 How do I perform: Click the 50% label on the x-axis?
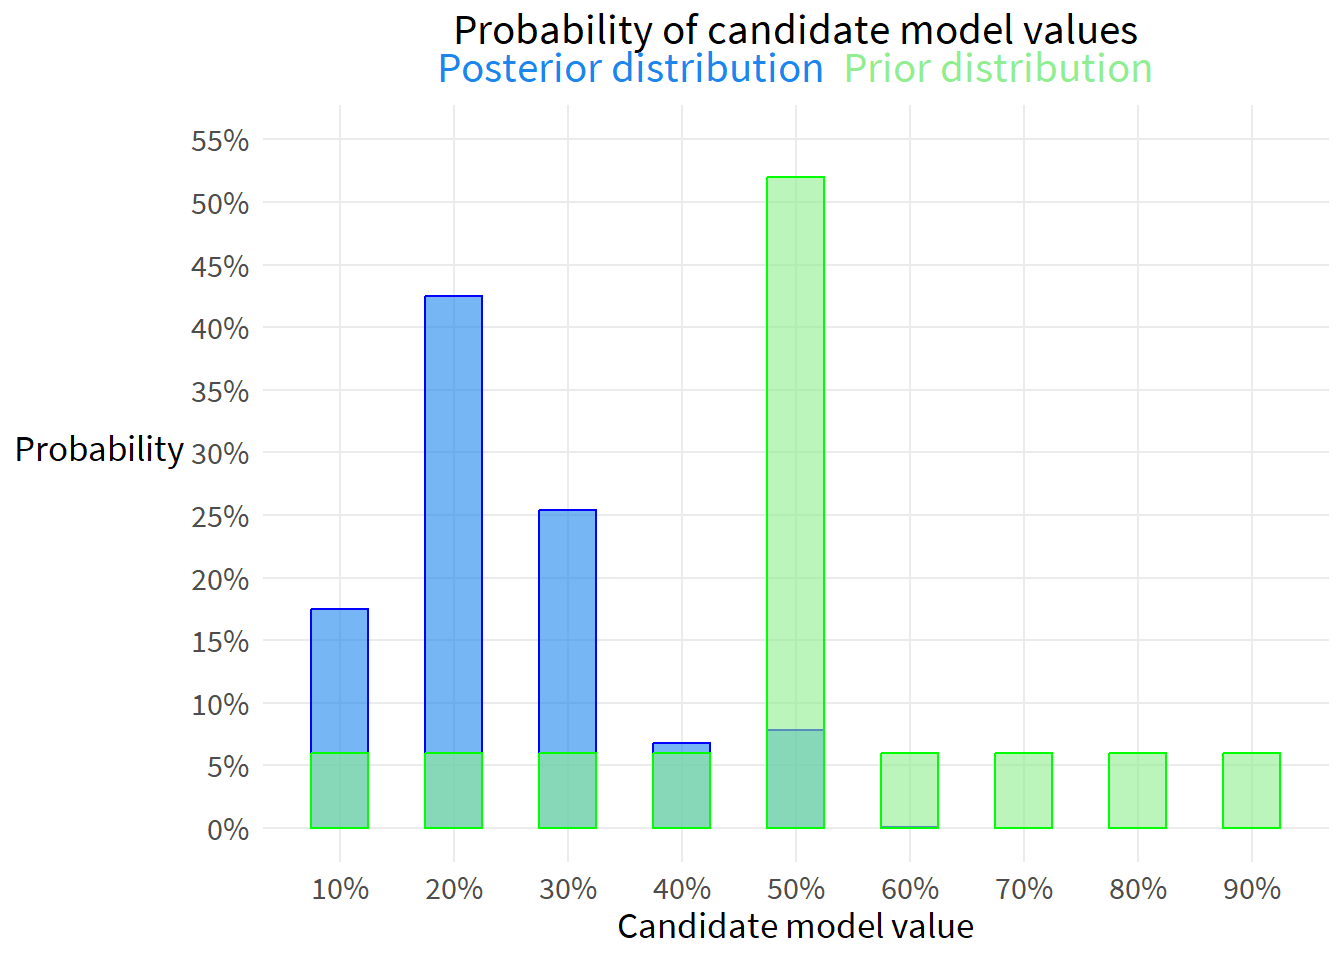tap(795, 889)
